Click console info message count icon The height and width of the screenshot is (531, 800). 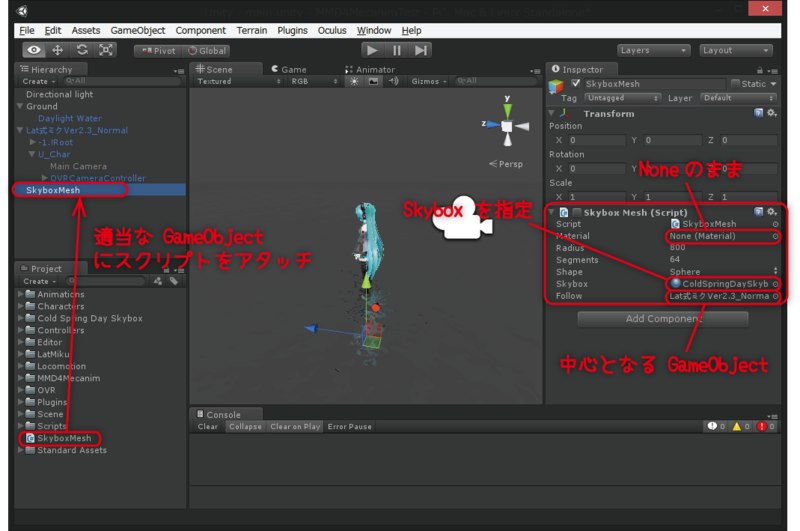[716, 426]
